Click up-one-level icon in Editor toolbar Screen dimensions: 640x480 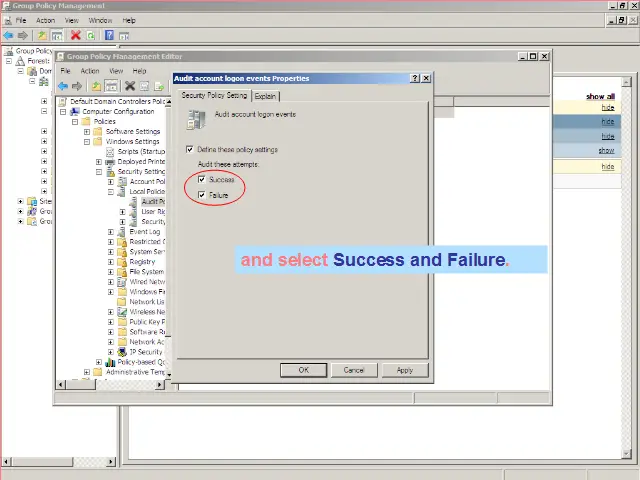point(96,86)
